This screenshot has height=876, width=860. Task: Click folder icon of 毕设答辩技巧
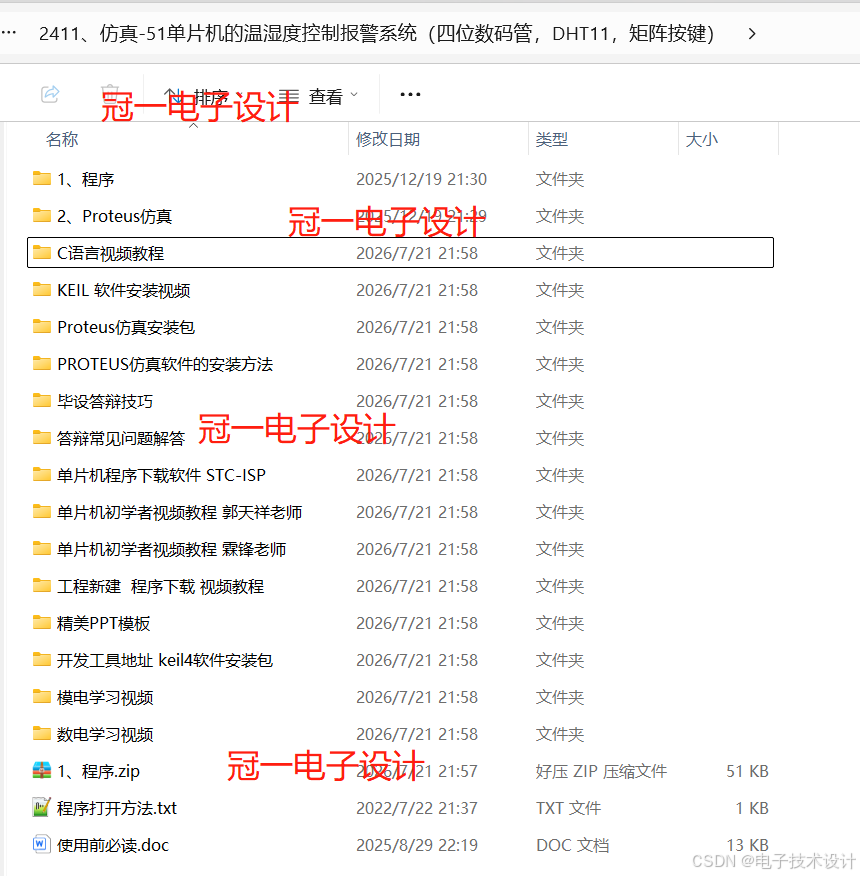(x=42, y=401)
